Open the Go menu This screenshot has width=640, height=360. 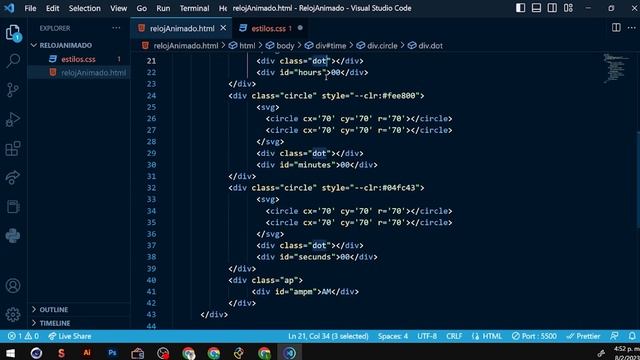pyautogui.click(x=142, y=8)
